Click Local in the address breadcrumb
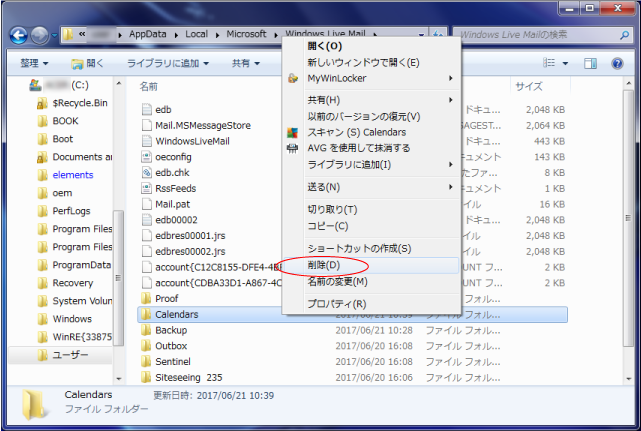 pos(197,34)
